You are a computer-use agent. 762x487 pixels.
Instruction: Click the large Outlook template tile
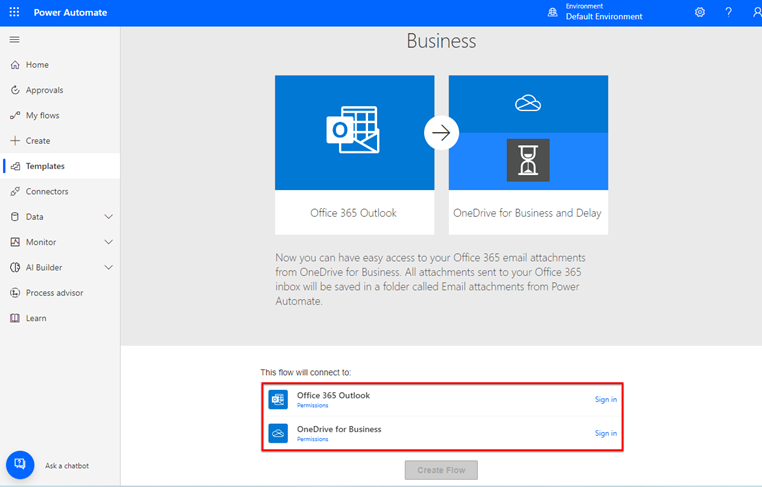click(354, 133)
